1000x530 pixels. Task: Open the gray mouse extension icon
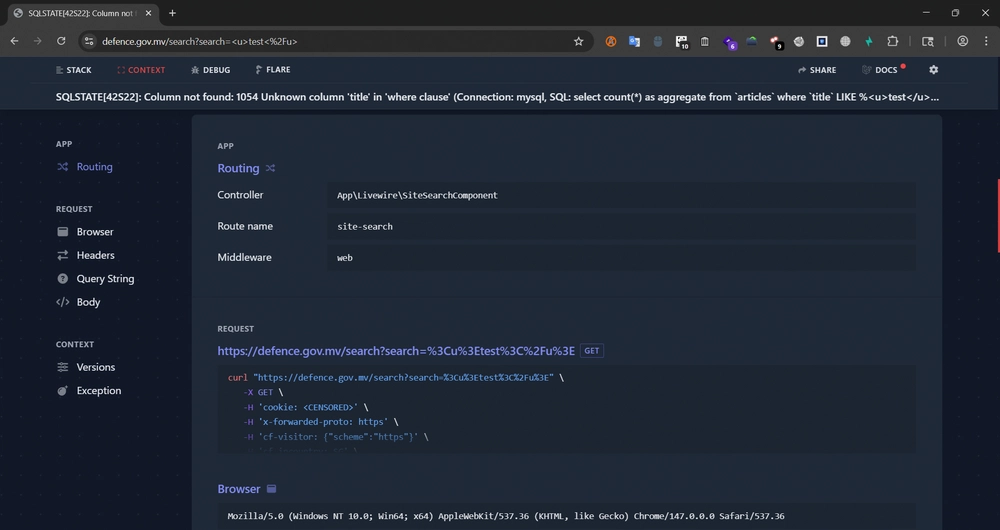click(x=658, y=41)
